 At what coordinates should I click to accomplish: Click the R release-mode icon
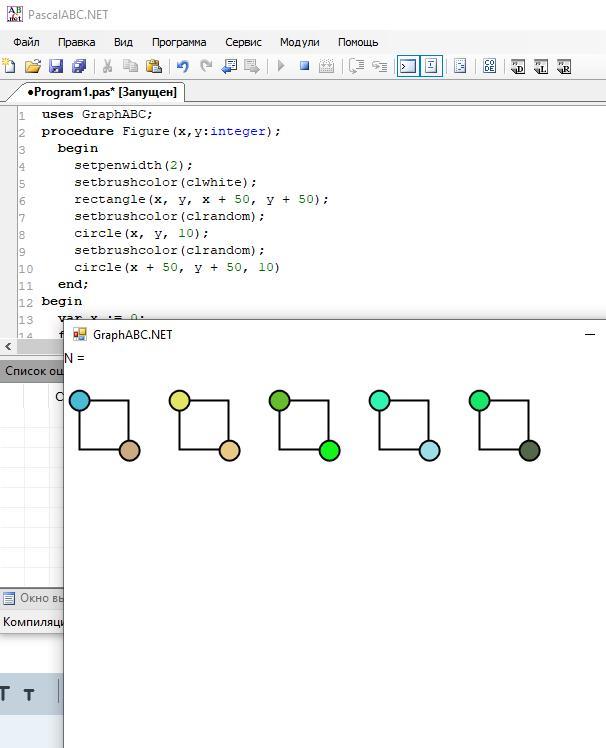coord(564,66)
